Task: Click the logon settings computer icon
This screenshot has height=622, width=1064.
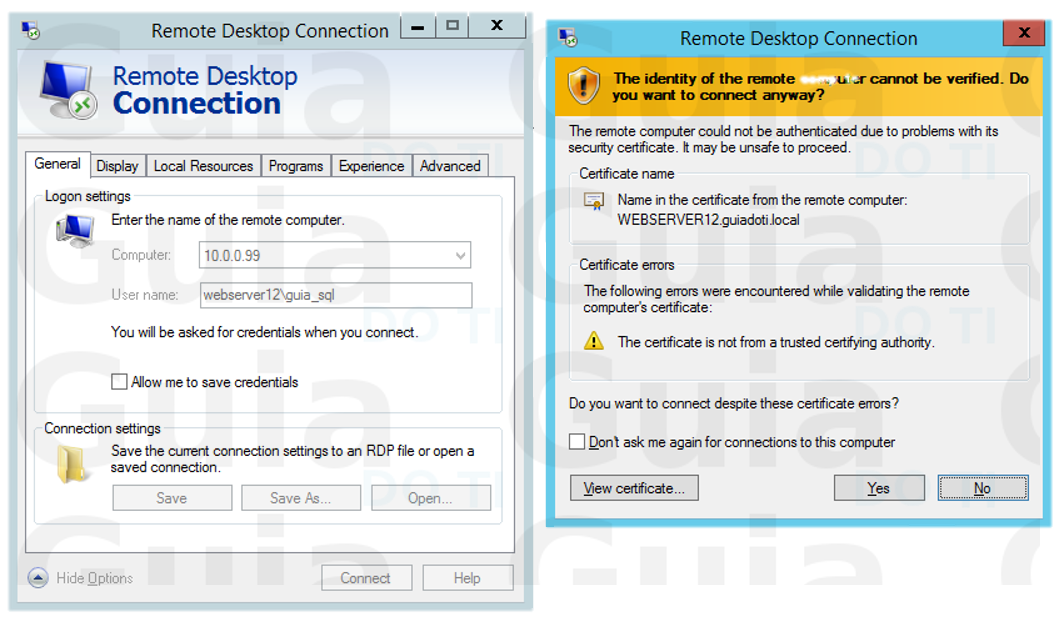Action: (75, 232)
